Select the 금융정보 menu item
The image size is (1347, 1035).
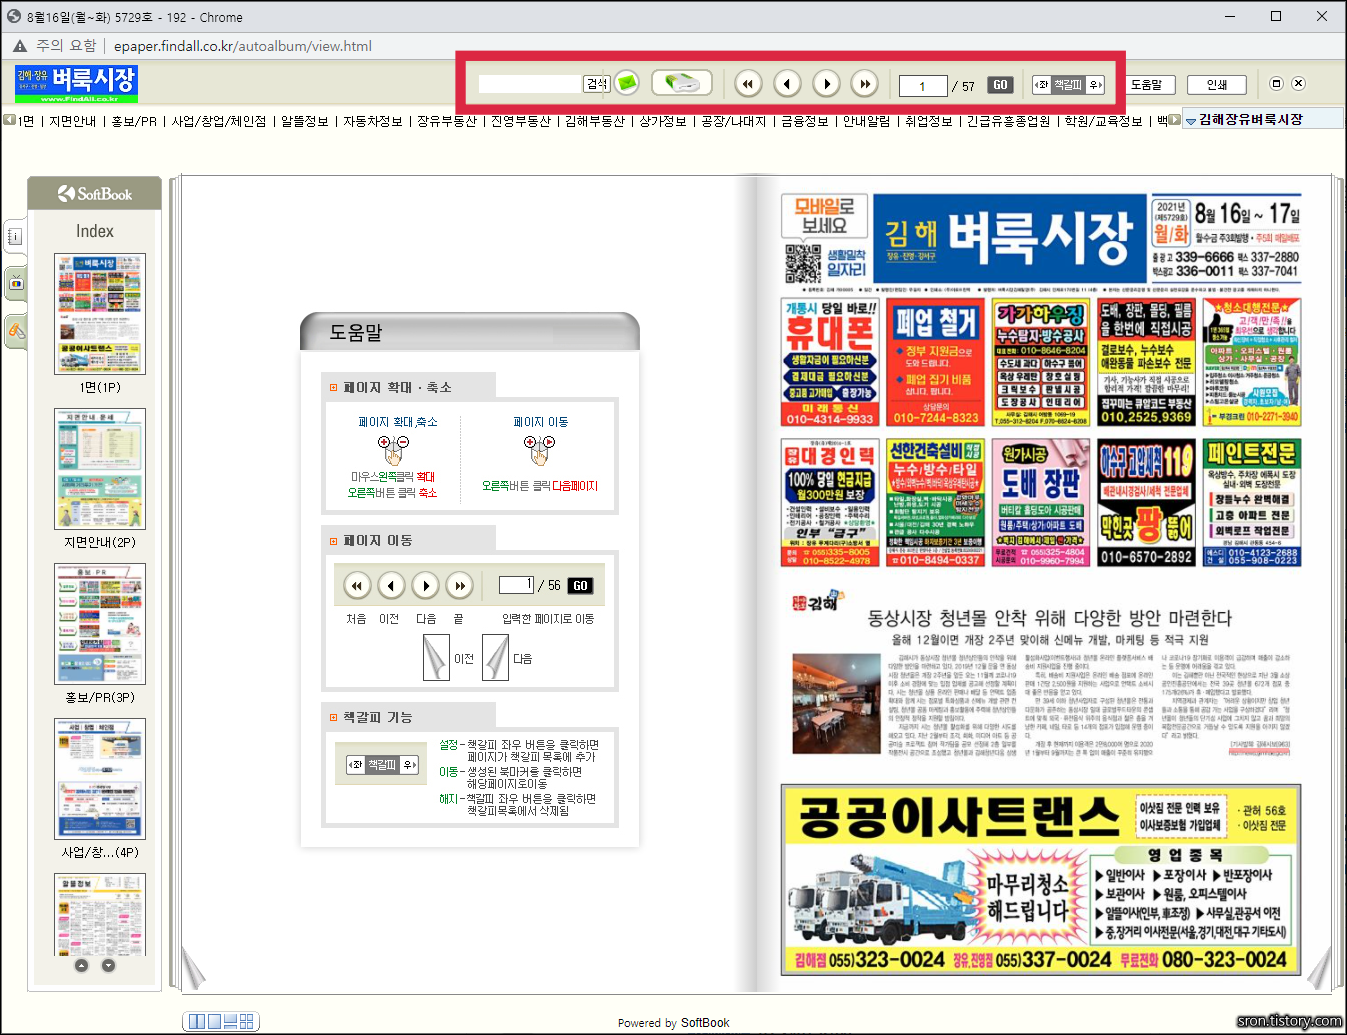(x=805, y=121)
